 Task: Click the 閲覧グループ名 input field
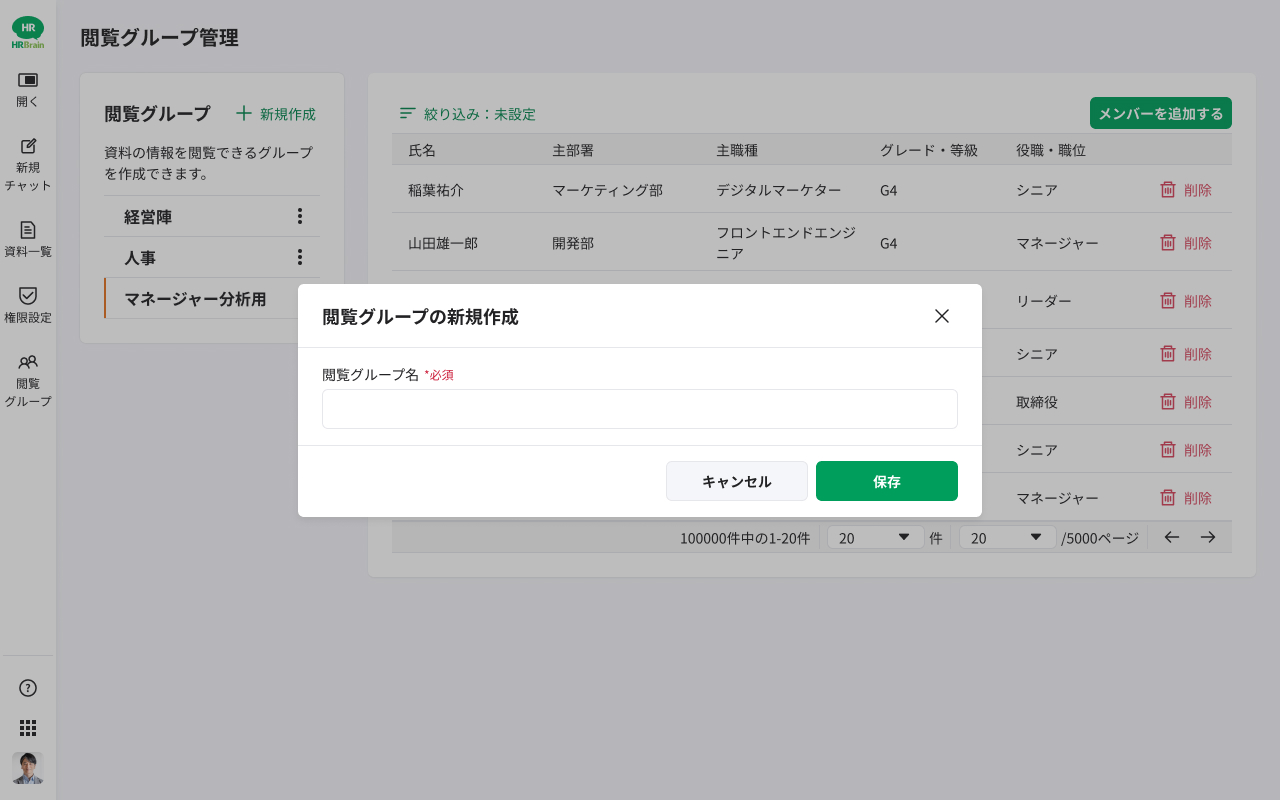(x=640, y=409)
